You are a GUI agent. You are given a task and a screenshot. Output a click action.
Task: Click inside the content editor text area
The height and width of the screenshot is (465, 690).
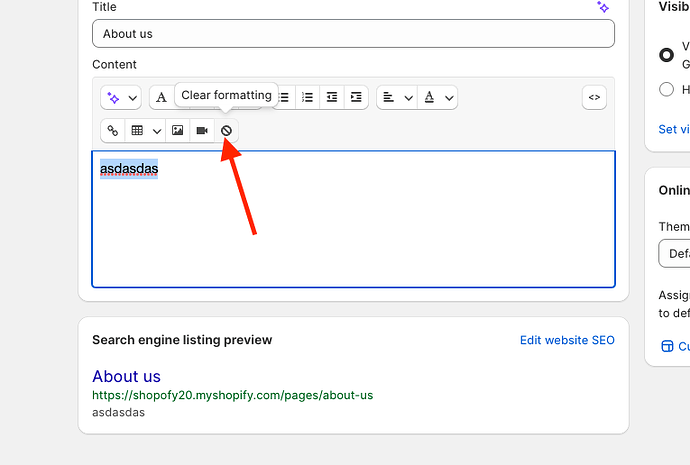353,219
